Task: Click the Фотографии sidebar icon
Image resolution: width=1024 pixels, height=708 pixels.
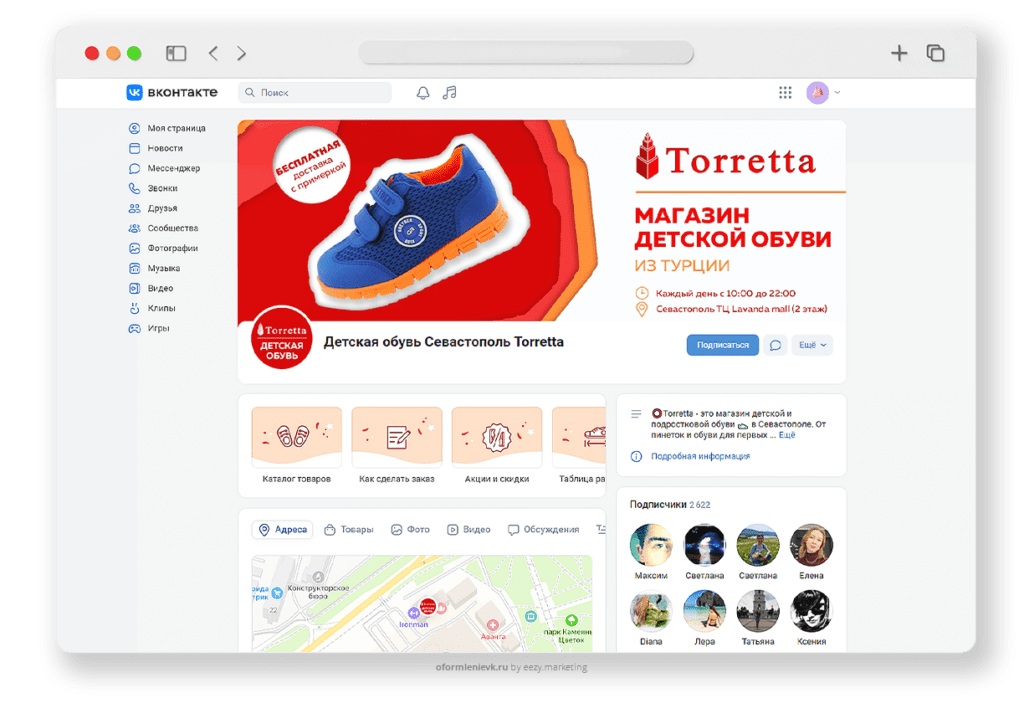Action: point(135,248)
